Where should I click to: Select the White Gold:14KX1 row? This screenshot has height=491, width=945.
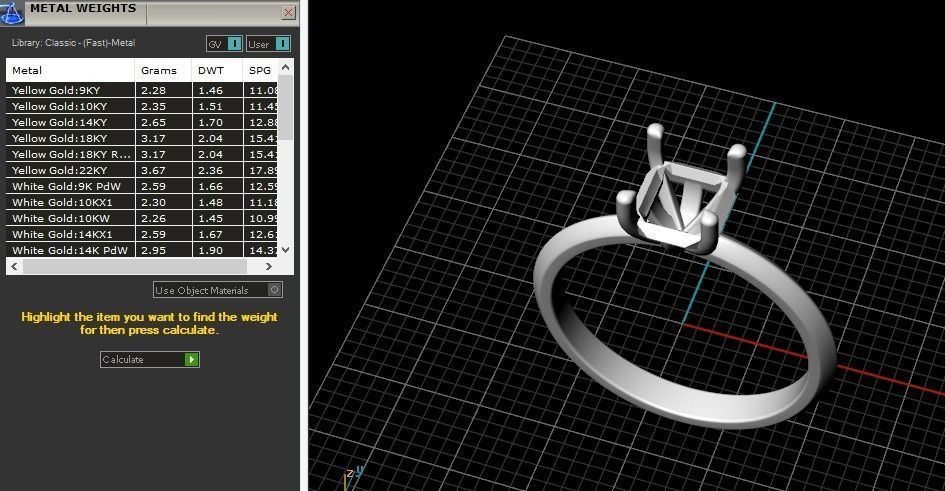[142, 234]
